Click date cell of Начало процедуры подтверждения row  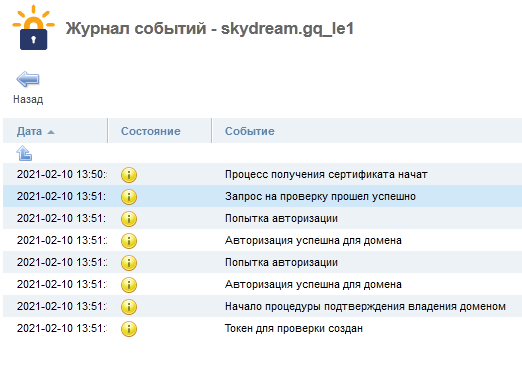pos(62,306)
